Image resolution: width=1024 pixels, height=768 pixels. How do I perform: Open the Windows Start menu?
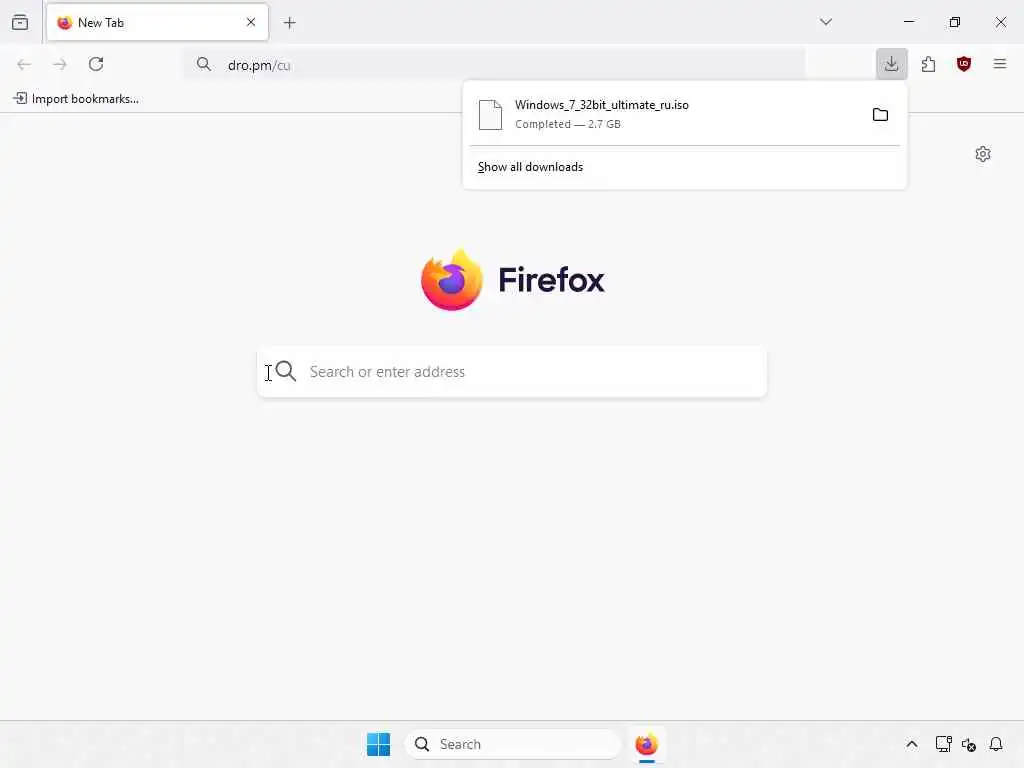tap(378, 744)
